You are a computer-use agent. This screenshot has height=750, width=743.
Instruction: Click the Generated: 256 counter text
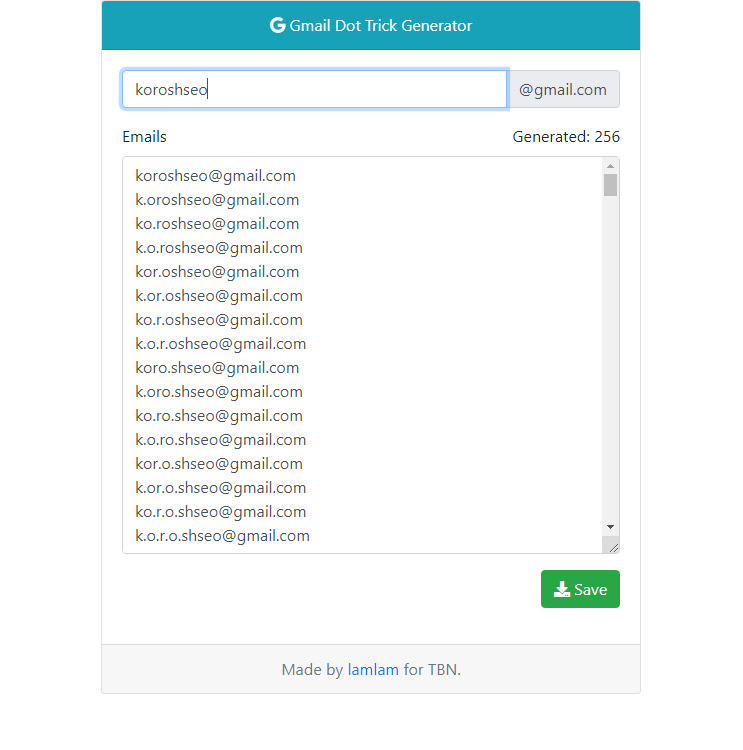[566, 137]
